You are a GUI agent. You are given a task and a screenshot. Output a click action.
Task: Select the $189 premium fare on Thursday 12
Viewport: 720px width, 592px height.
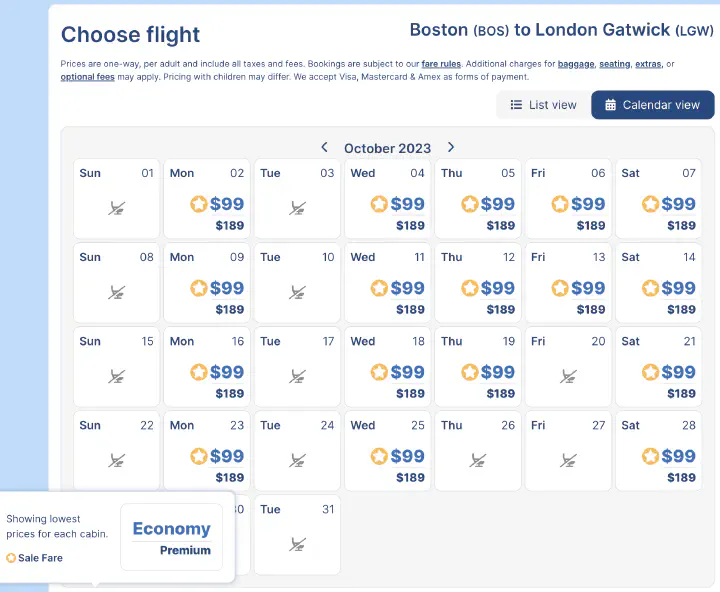coord(500,310)
